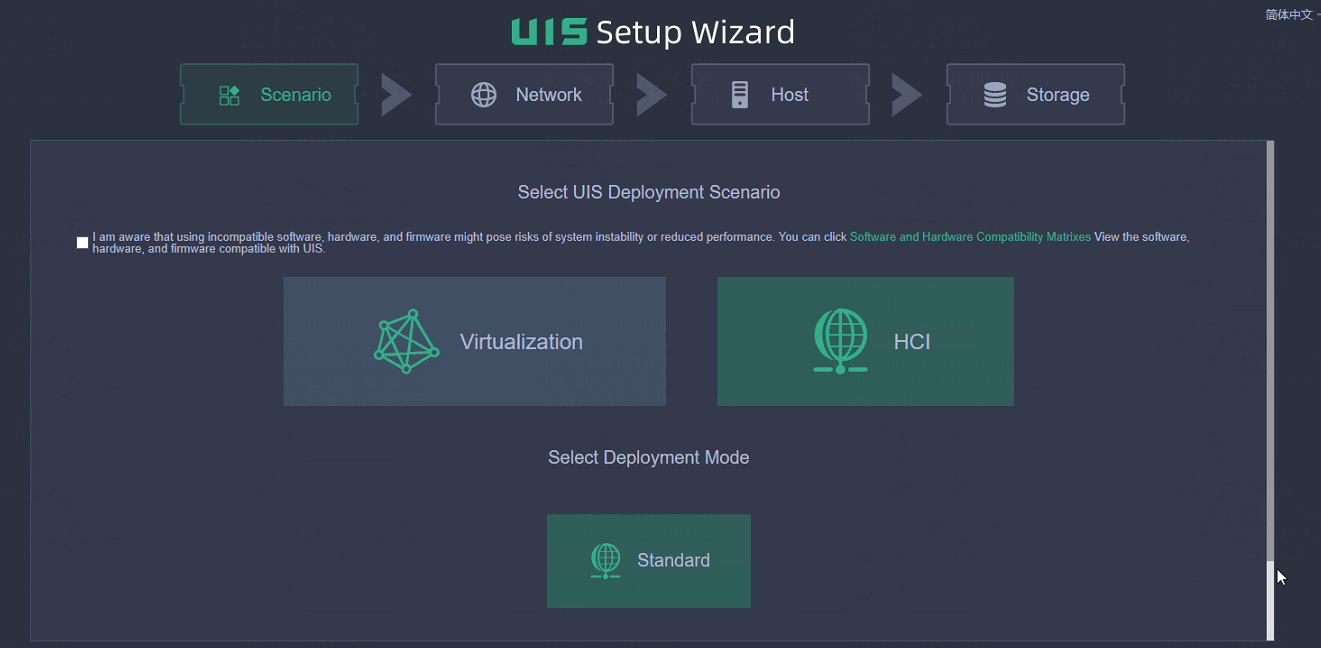
Task: Click the Storage step database icon
Action: tap(995, 95)
